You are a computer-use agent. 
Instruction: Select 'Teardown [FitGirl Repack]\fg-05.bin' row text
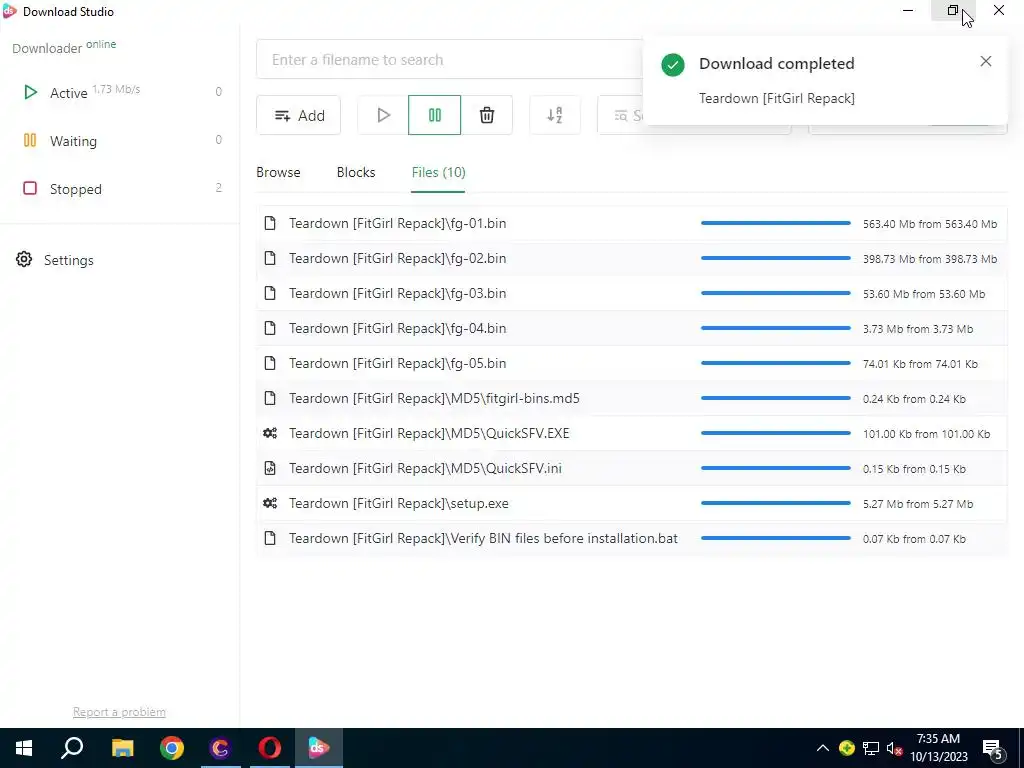(397, 363)
